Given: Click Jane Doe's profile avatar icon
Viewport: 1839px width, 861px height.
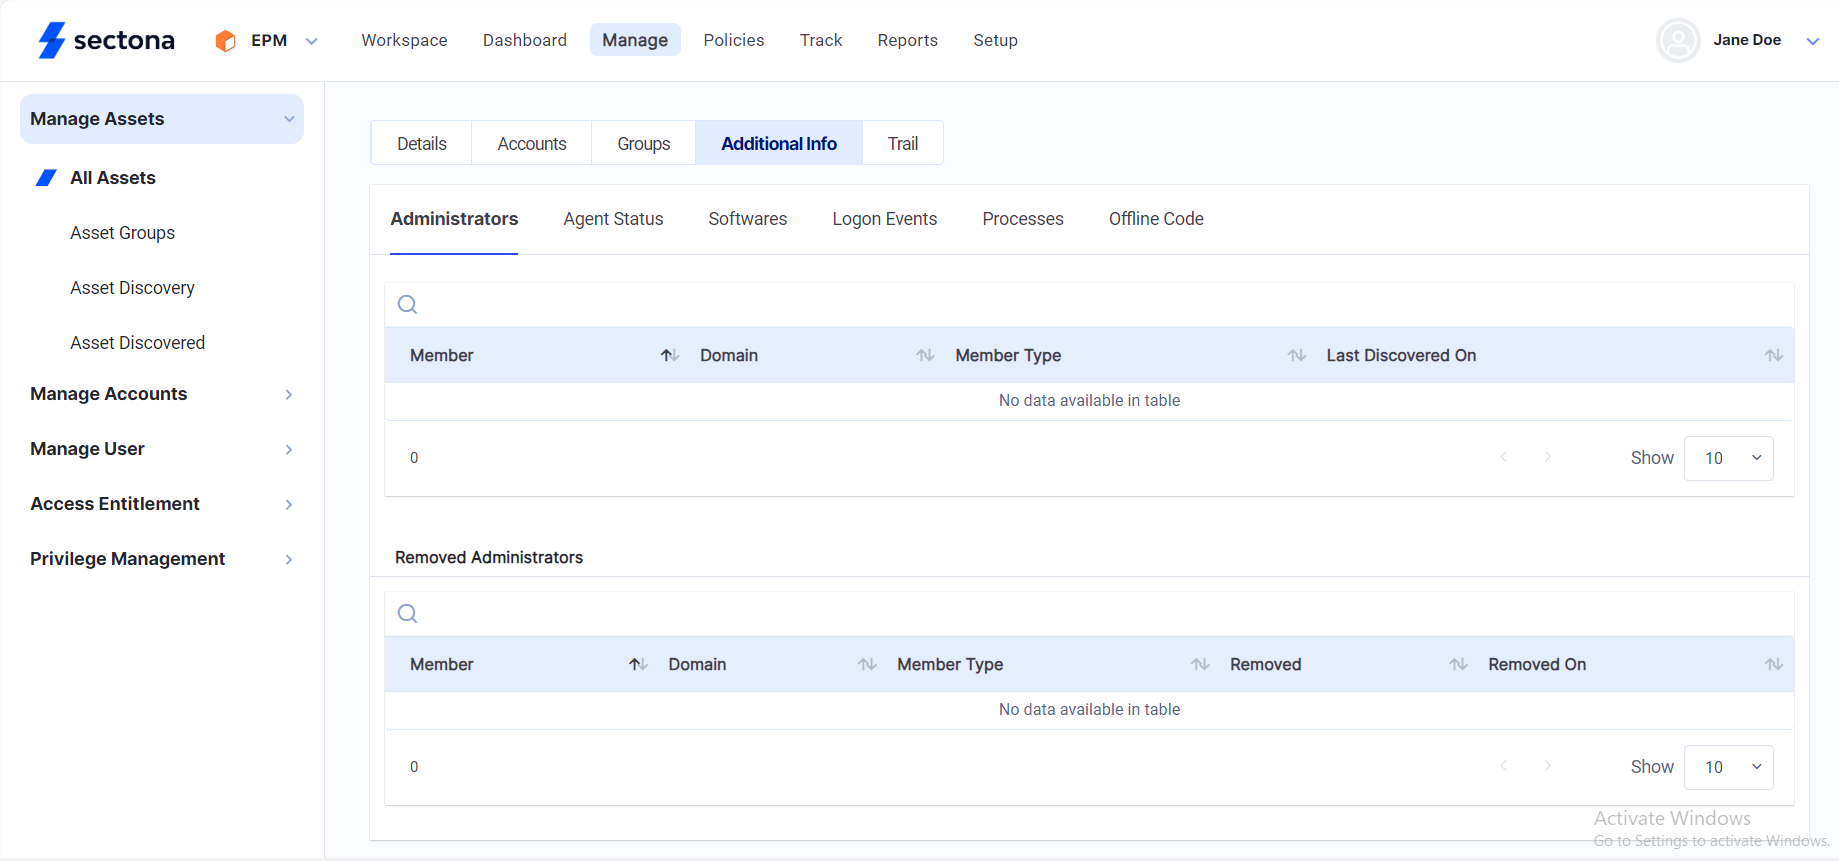Looking at the screenshot, I should [1677, 41].
